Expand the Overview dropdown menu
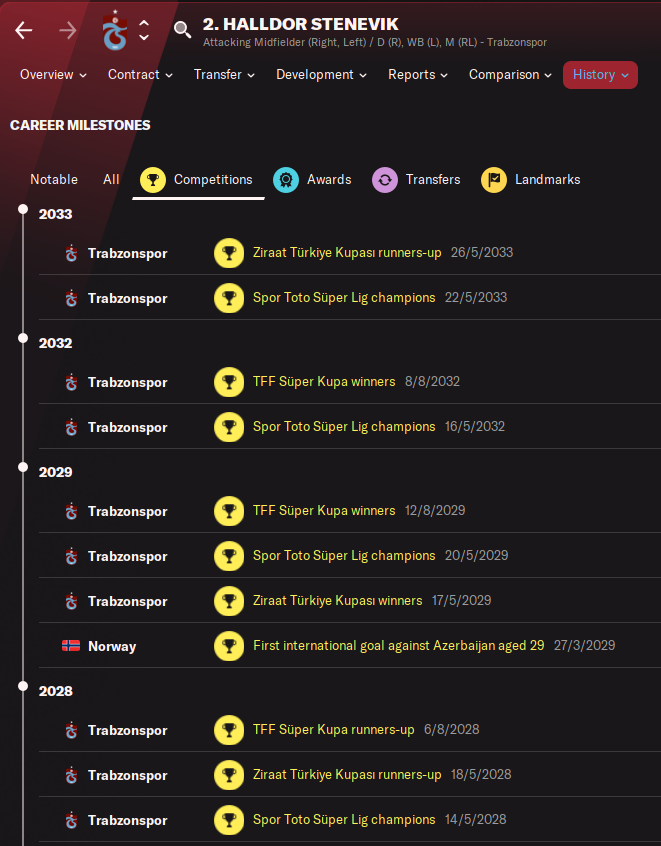 tap(53, 75)
